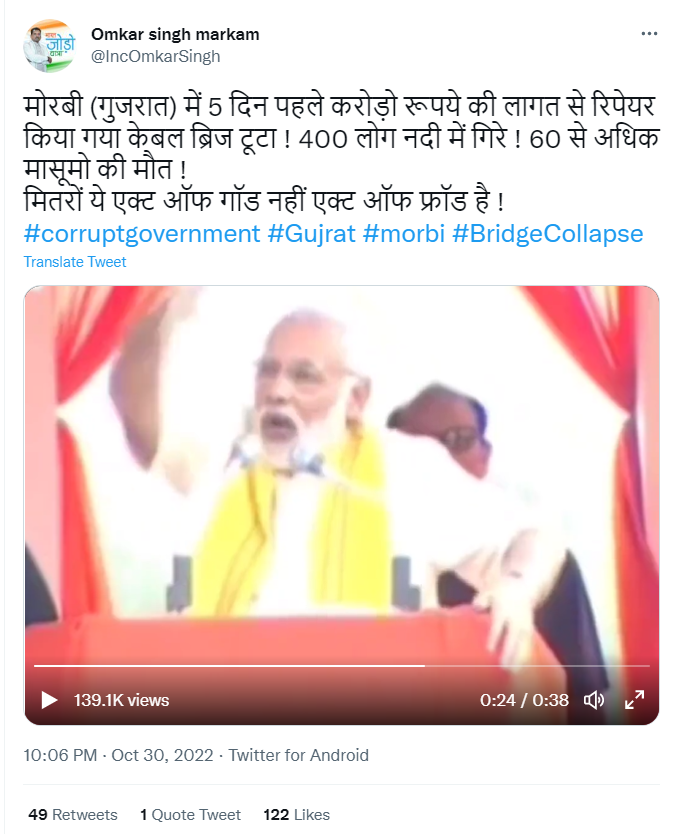Screen dimensions: 675x834
Task: Click the Omkar singh markam display name
Action: pos(175,34)
